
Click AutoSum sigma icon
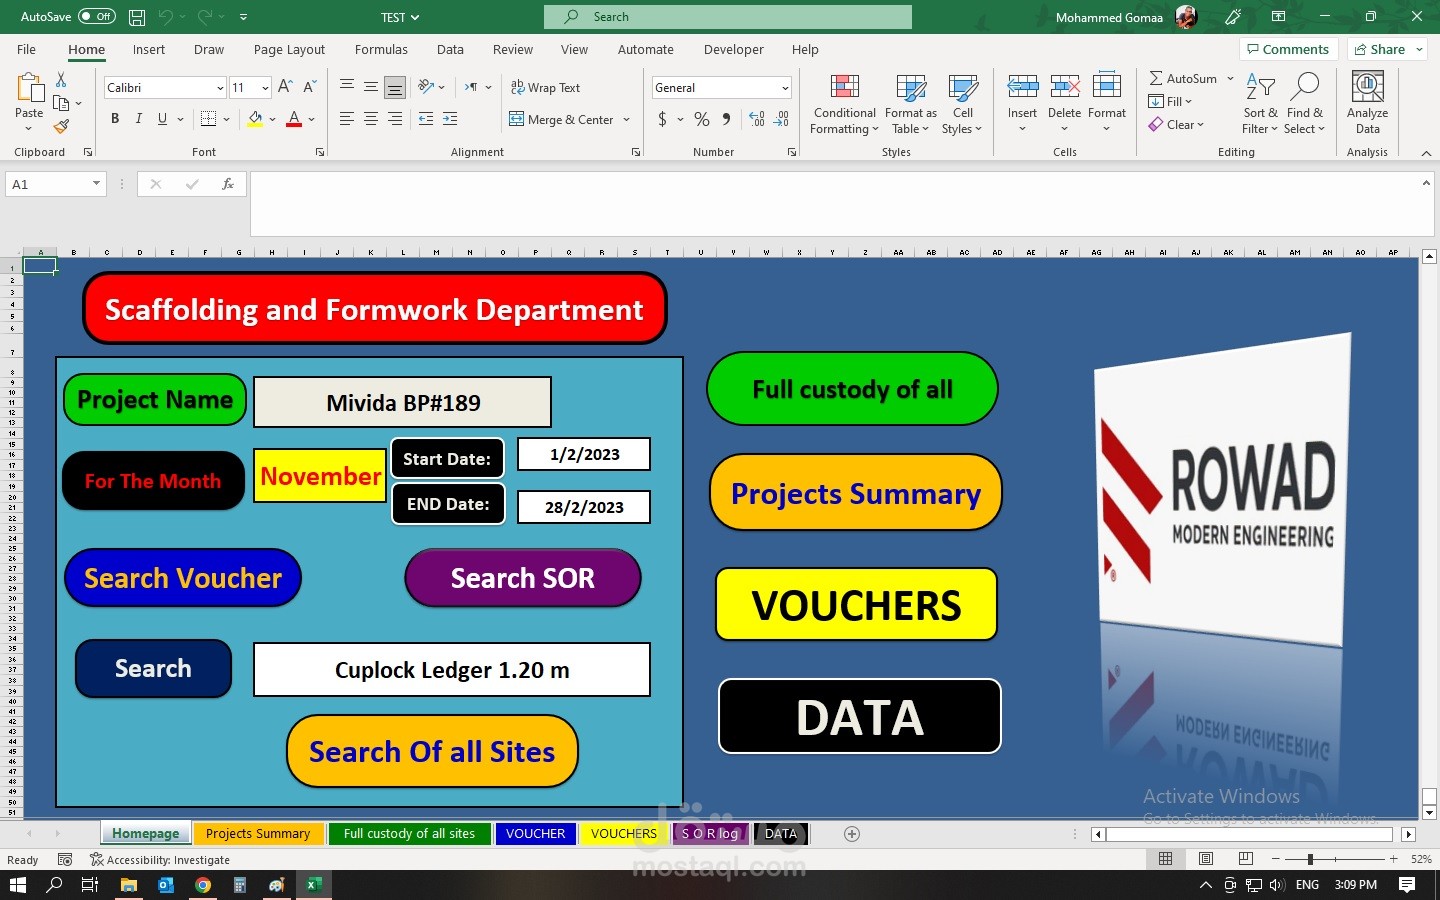[1156, 78]
